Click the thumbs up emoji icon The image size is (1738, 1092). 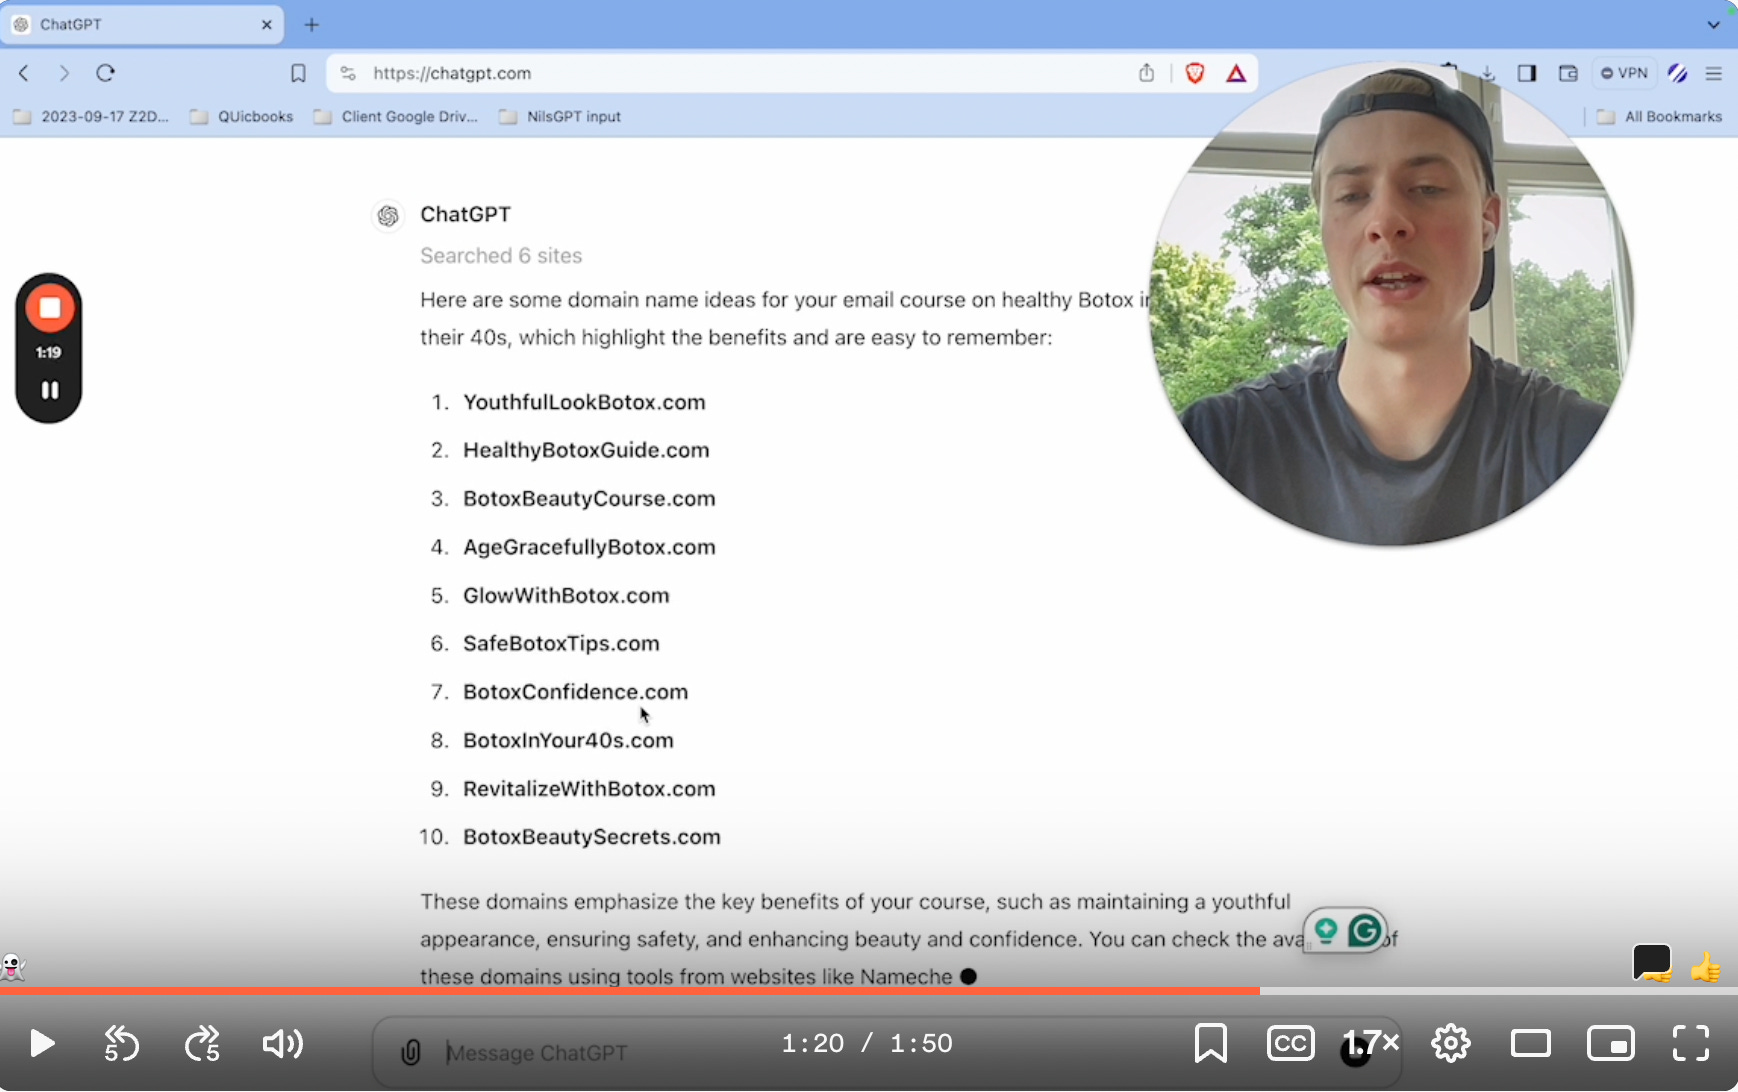(1705, 967)
